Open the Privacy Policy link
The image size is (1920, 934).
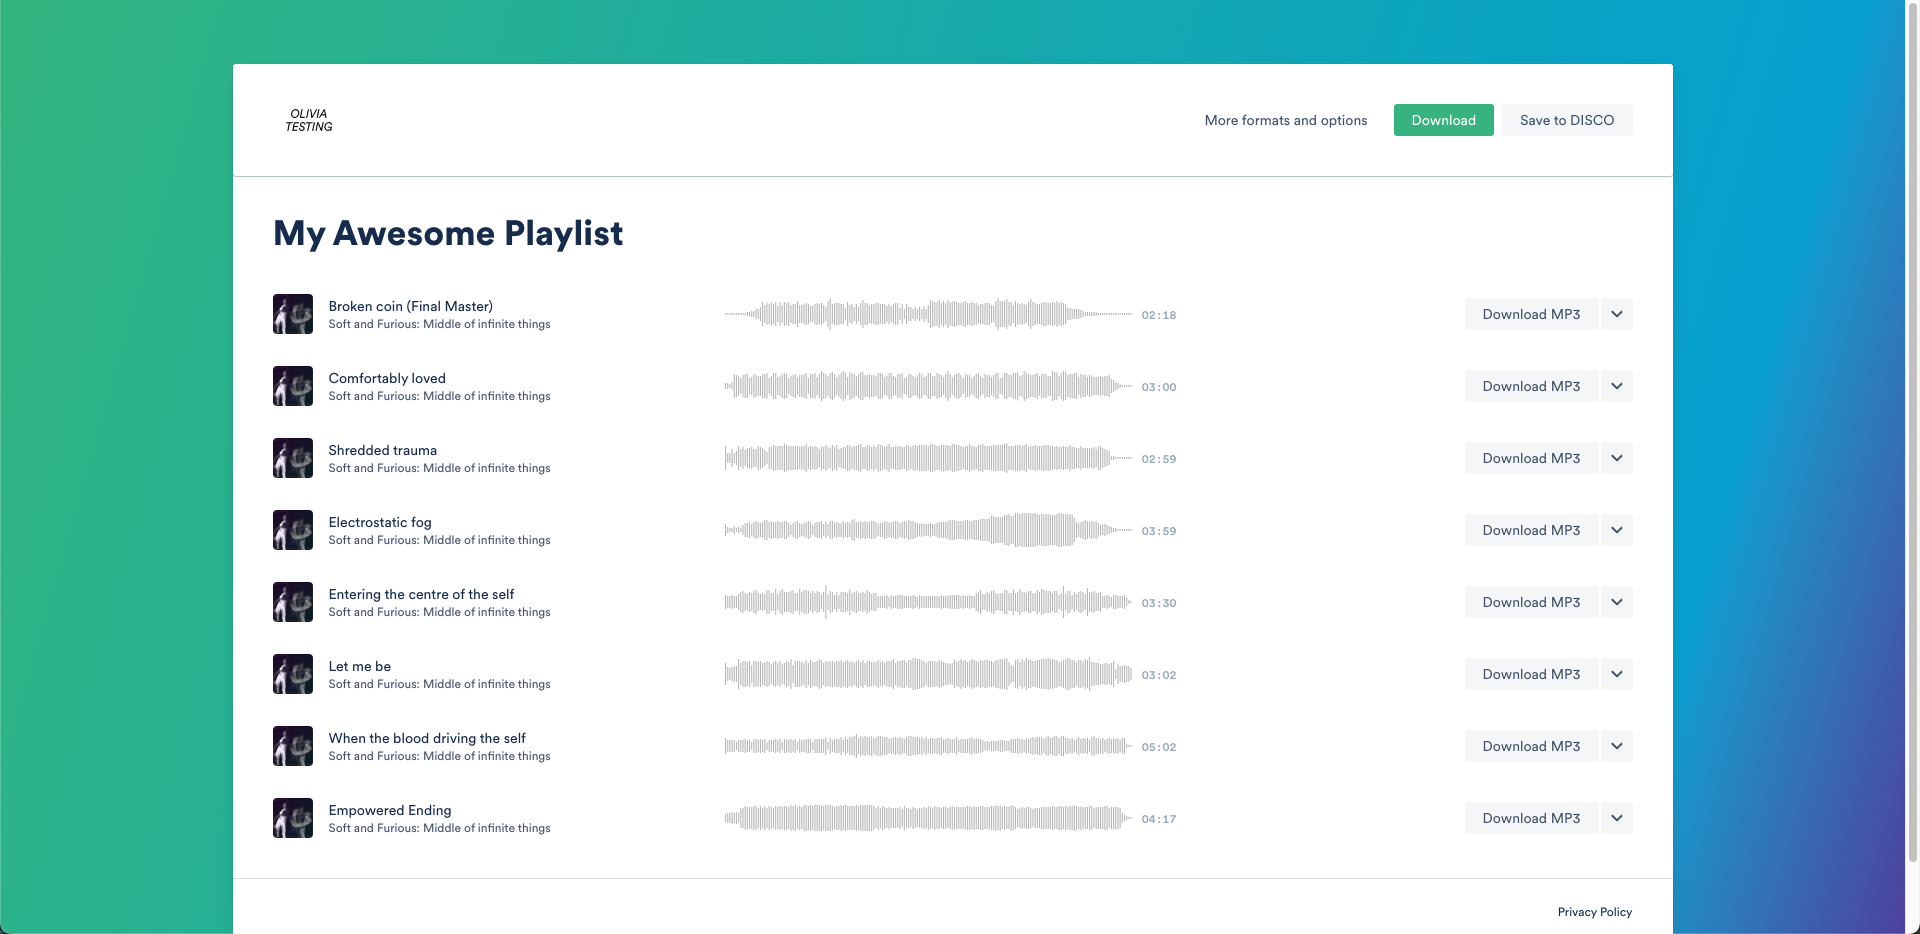coord(1595,912)
